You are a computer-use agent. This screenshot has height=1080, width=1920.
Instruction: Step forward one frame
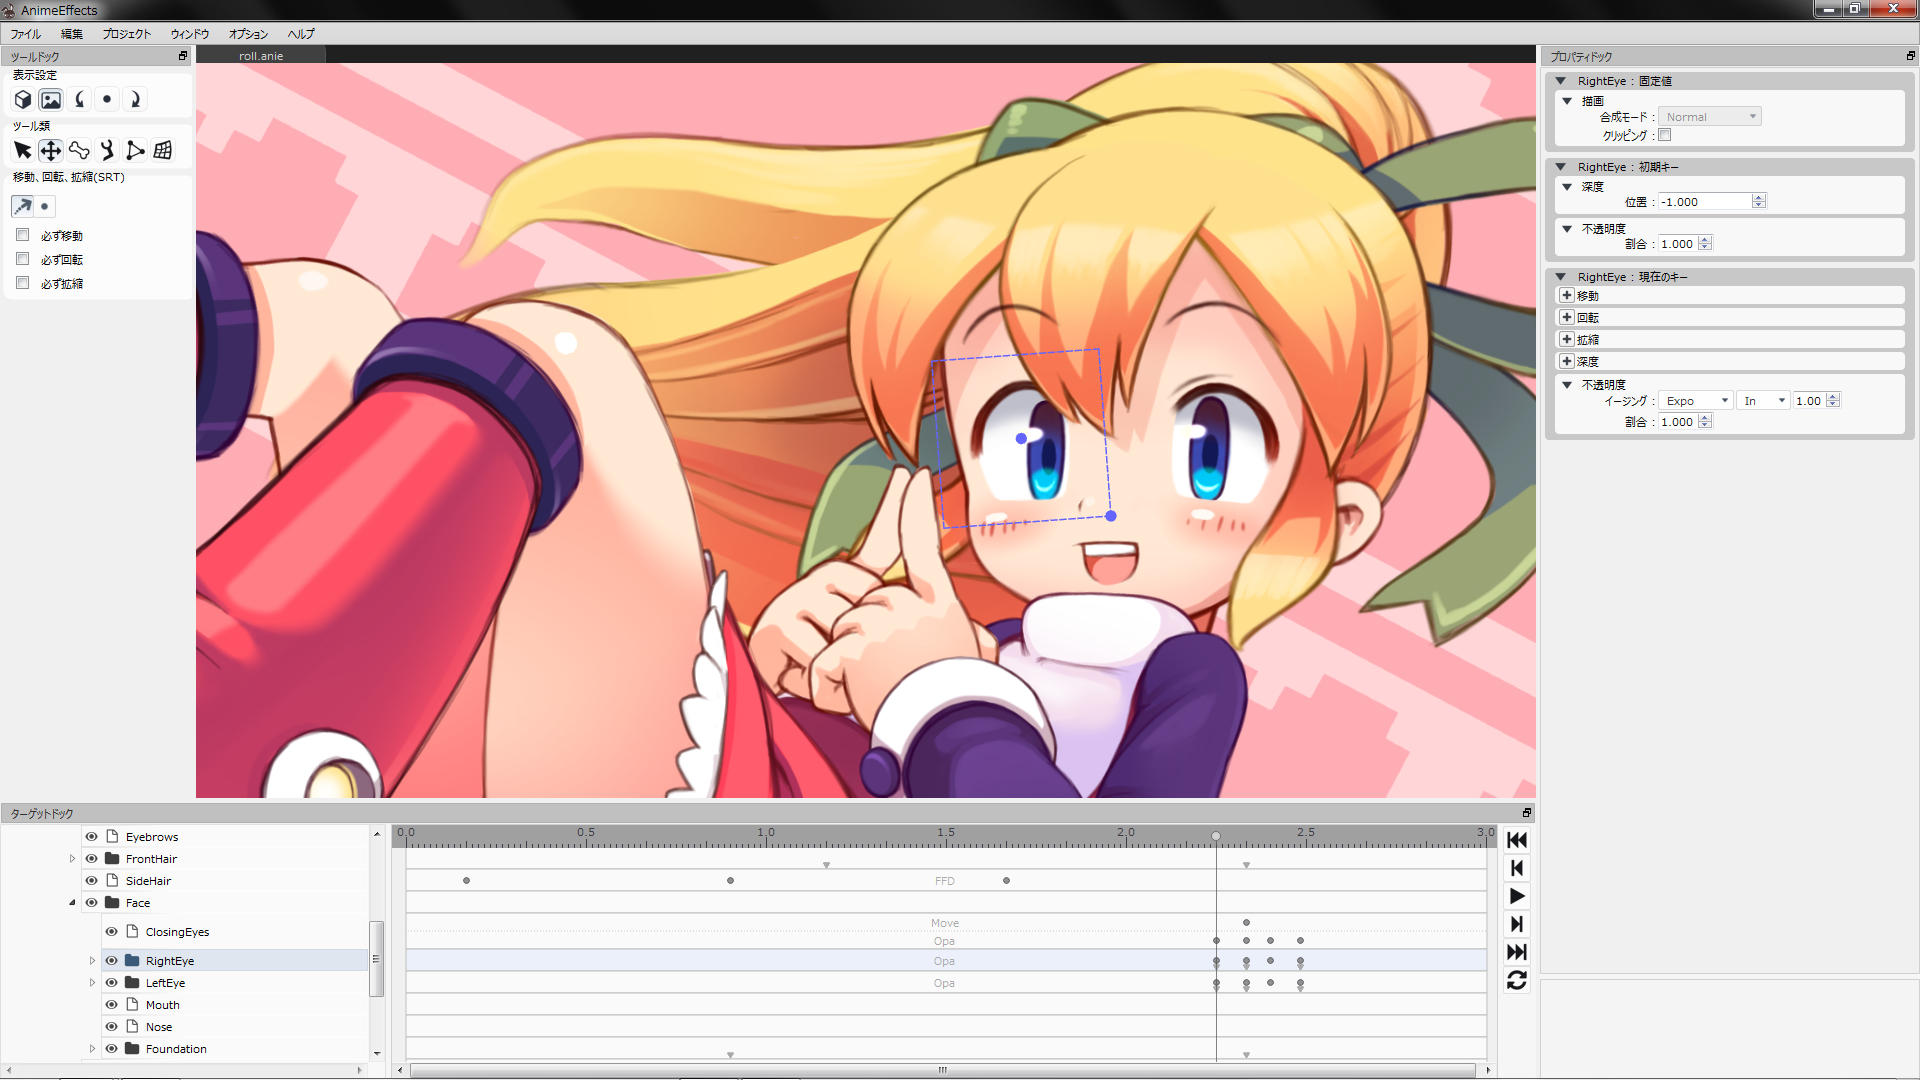coord(1516,924)
